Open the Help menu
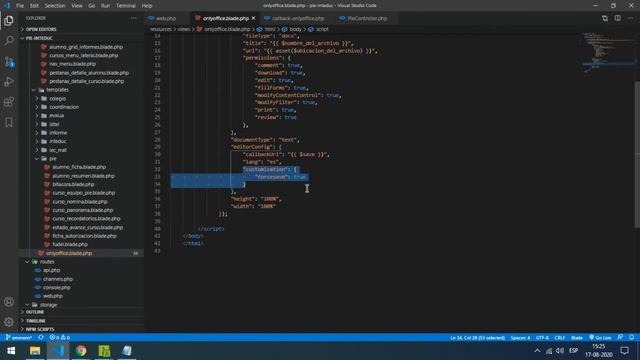The image size is (640, 360). pyautogui.click(x=147, y=6)
